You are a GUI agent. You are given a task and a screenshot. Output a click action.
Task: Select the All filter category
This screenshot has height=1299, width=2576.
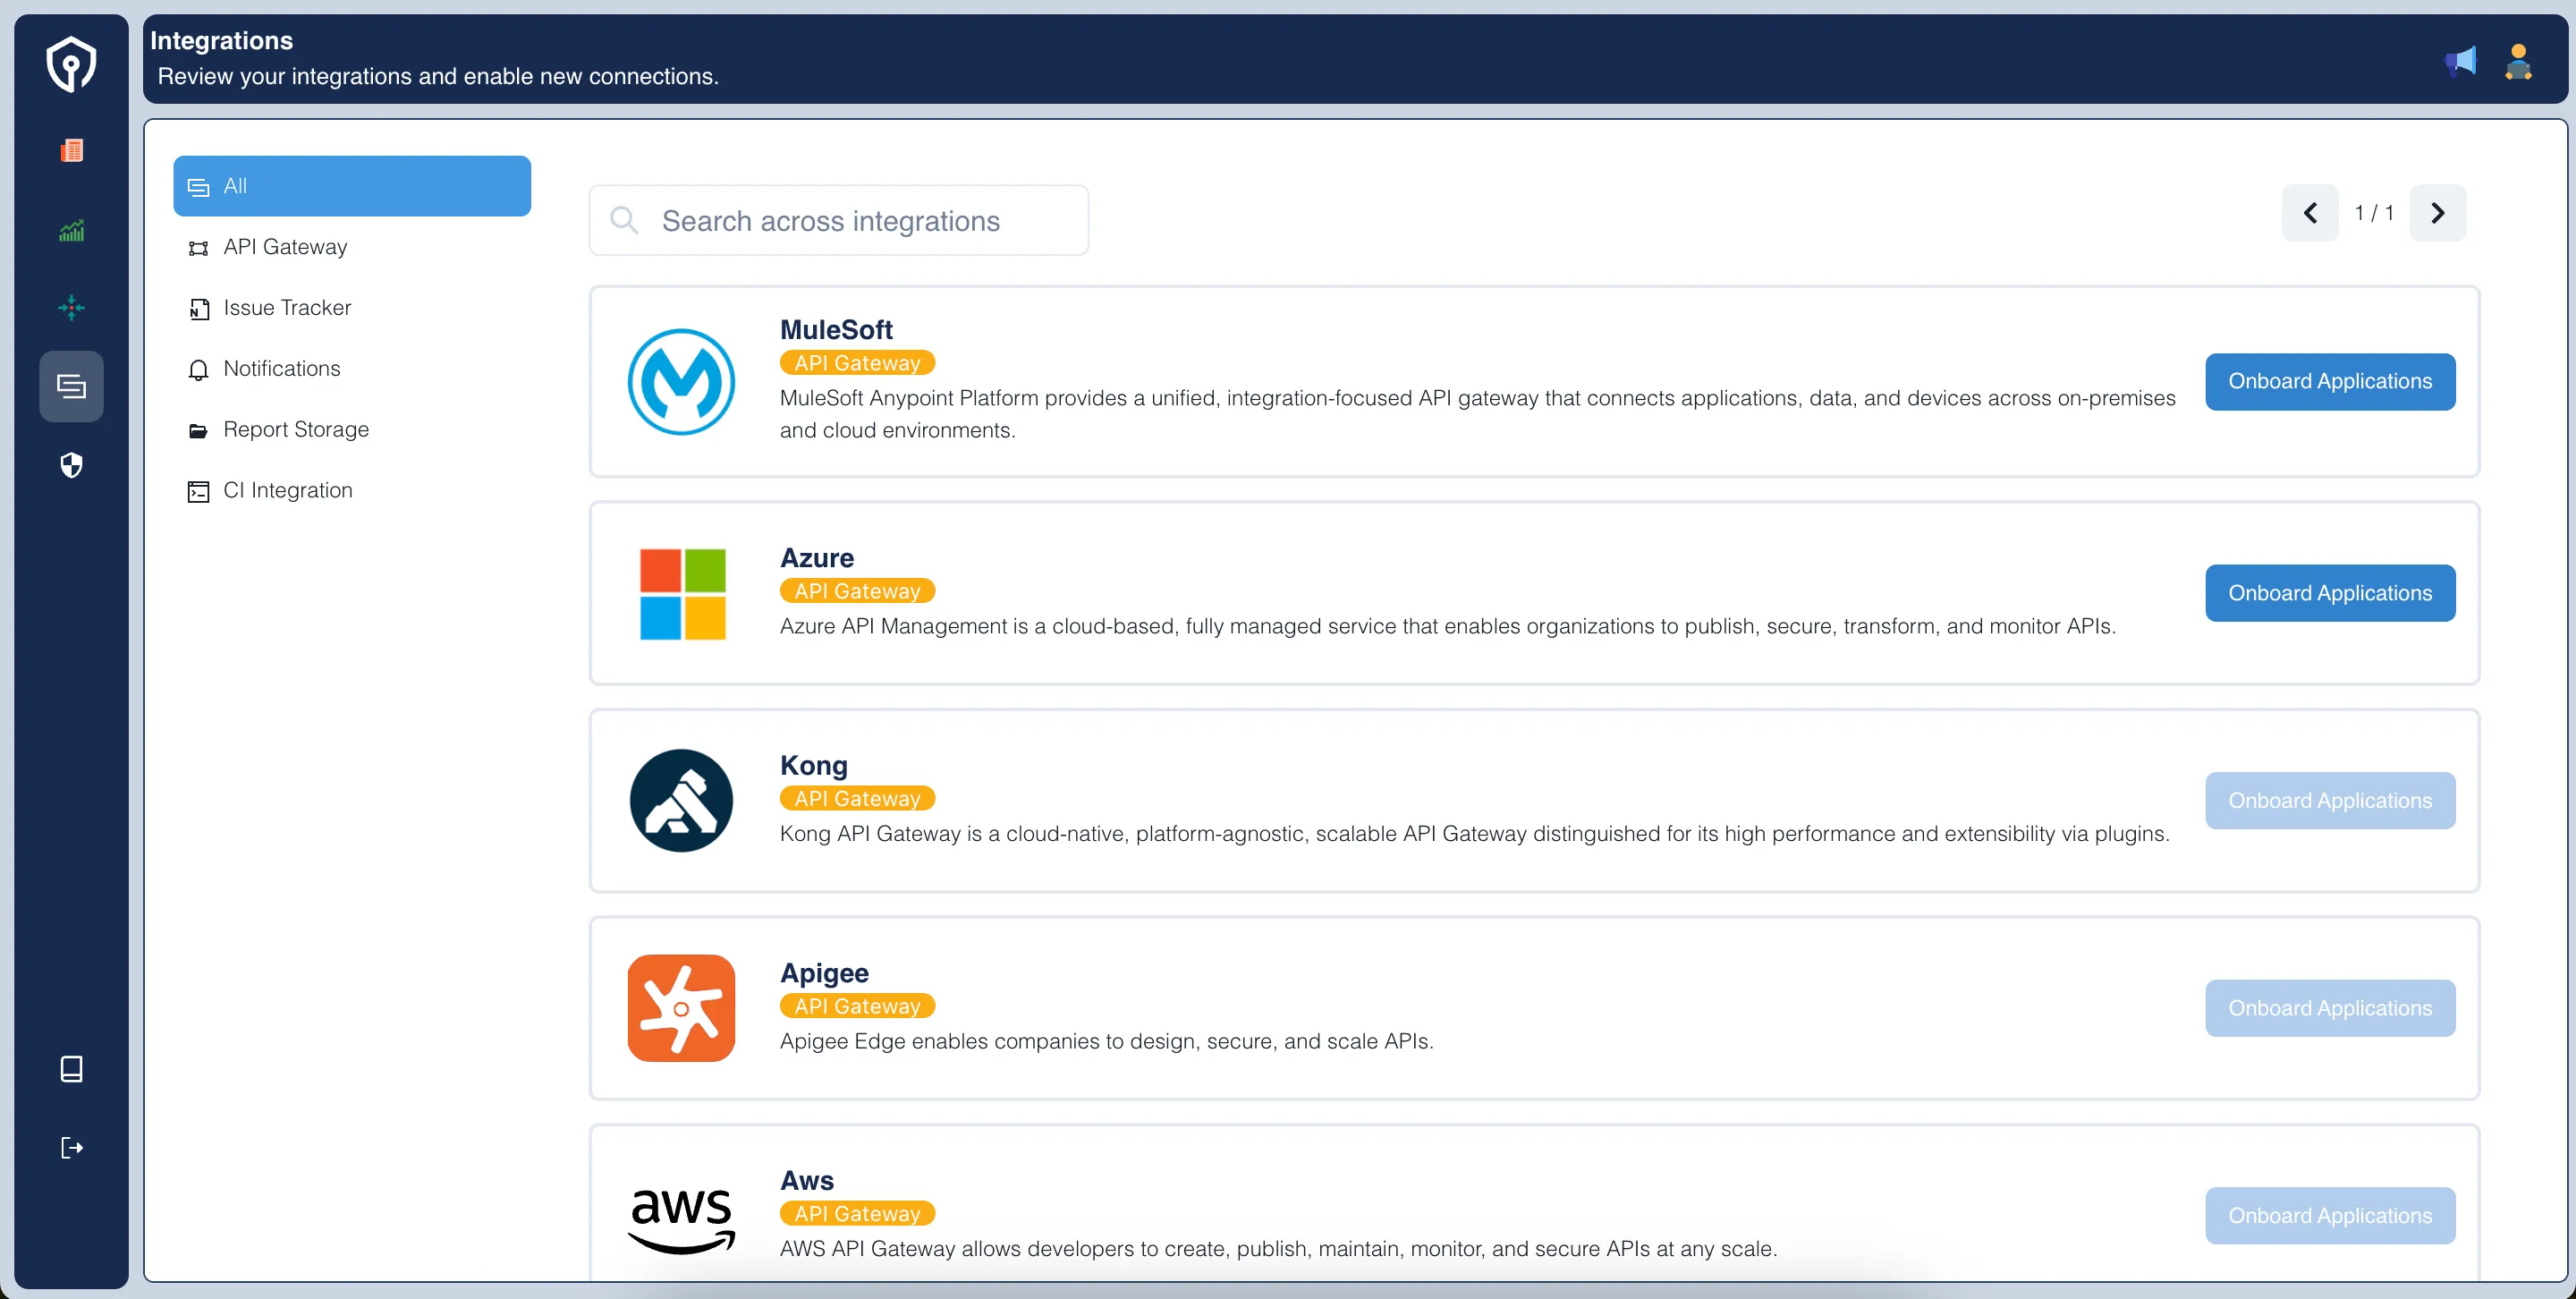click(352, 186)
